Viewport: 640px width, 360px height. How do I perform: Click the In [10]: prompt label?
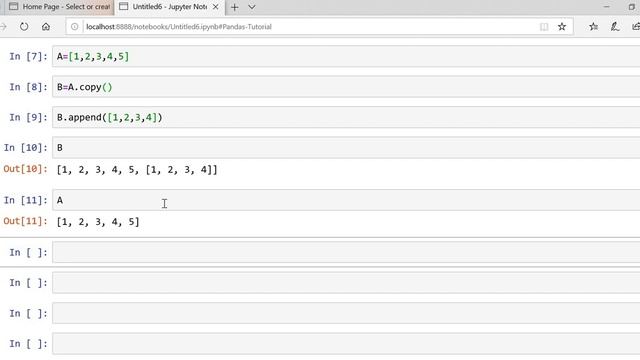26,148
